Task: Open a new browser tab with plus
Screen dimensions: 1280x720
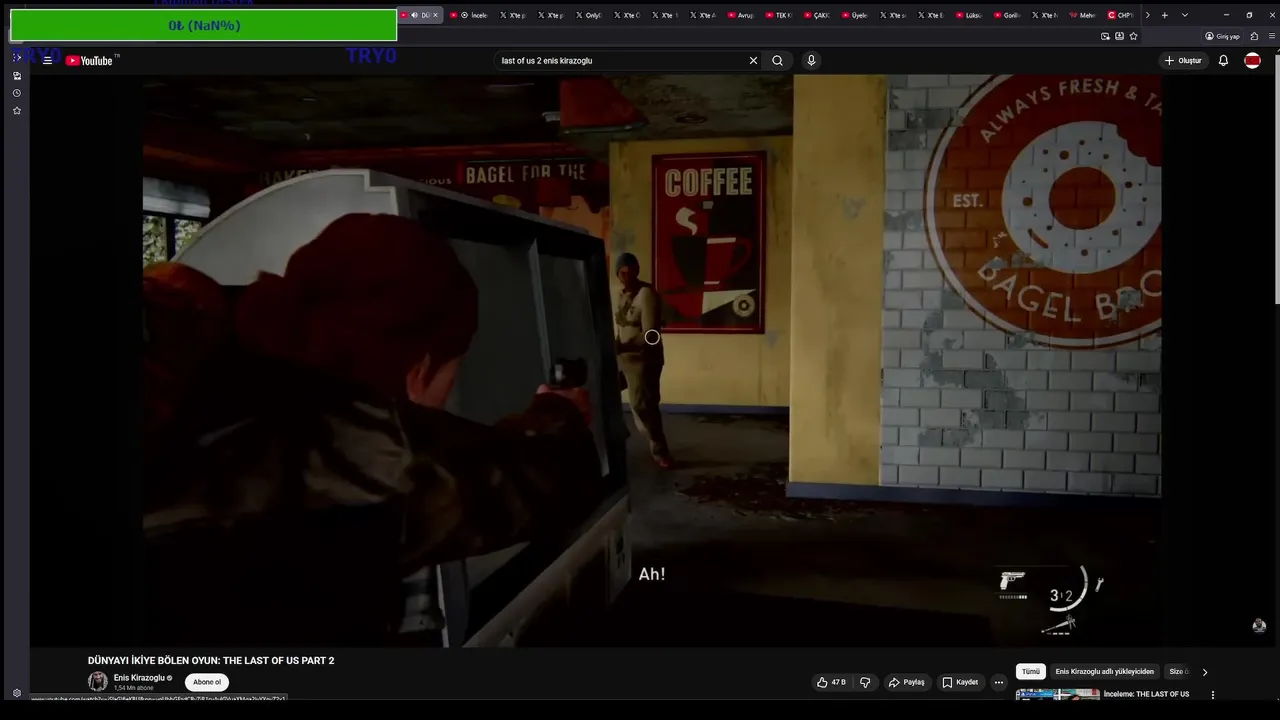Action: tap(1164, 15)
